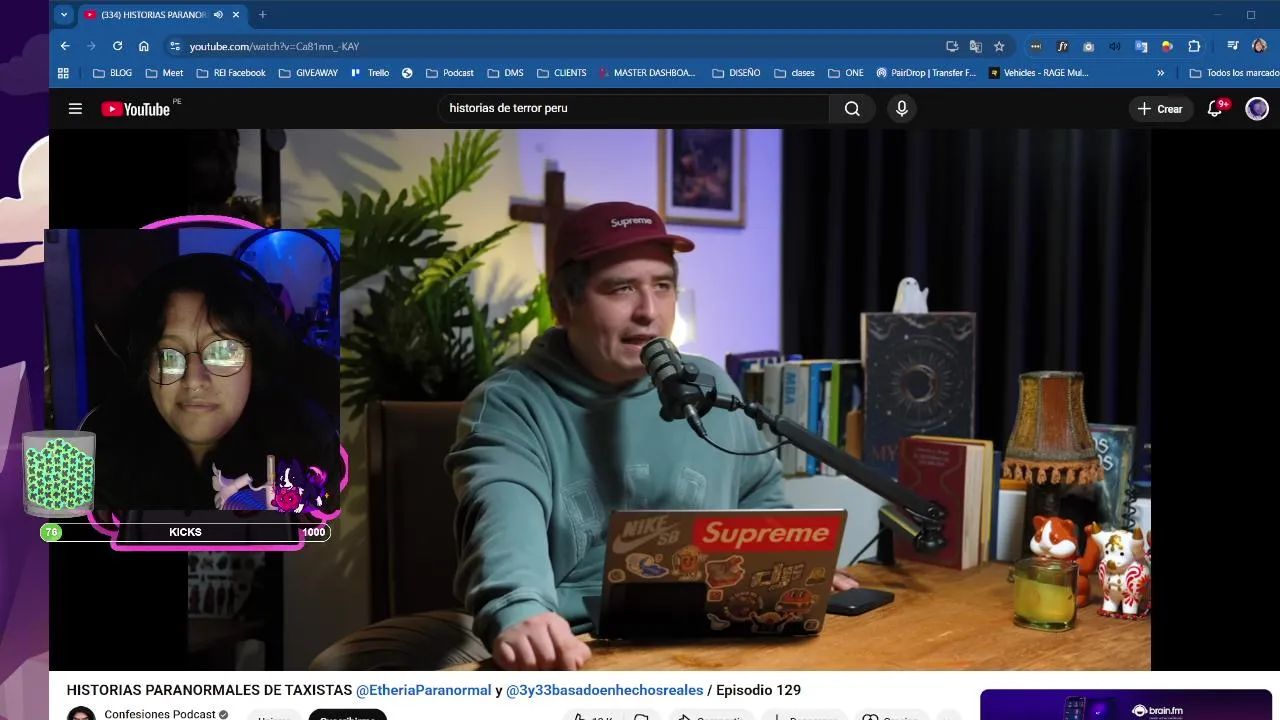Open the YouTube hamburger guide menu
This screenshot has width=1280, height=720.
75,109
